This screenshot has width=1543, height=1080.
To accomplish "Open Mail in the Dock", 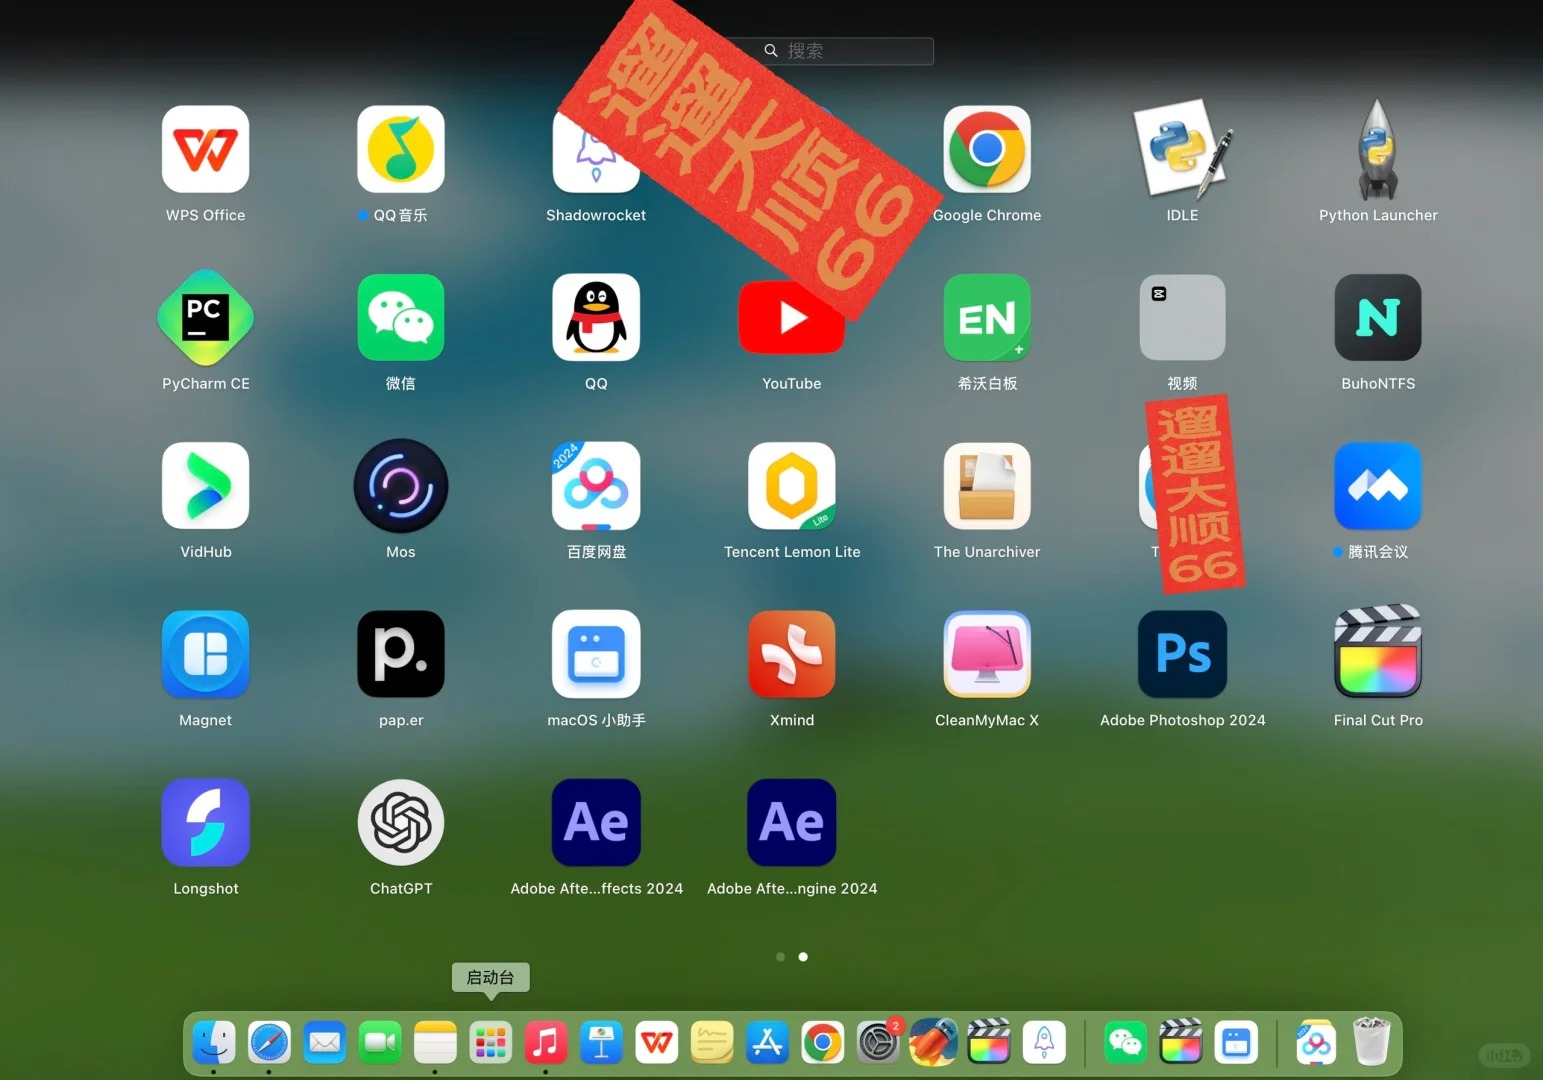I will [x=325, y=1043].
